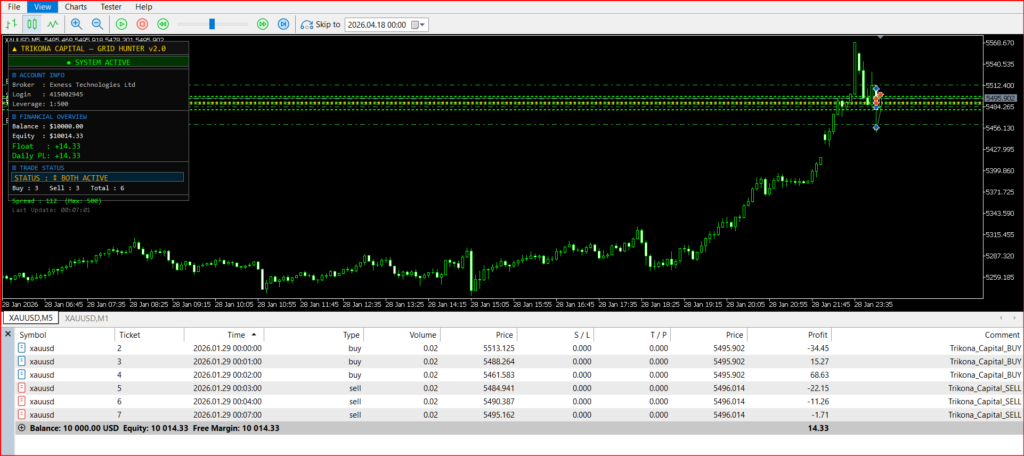The height and width of the screenshot is (456, 1024).
Task: Select open price 5513.125 in the table
Action: [x=500, y=348]
